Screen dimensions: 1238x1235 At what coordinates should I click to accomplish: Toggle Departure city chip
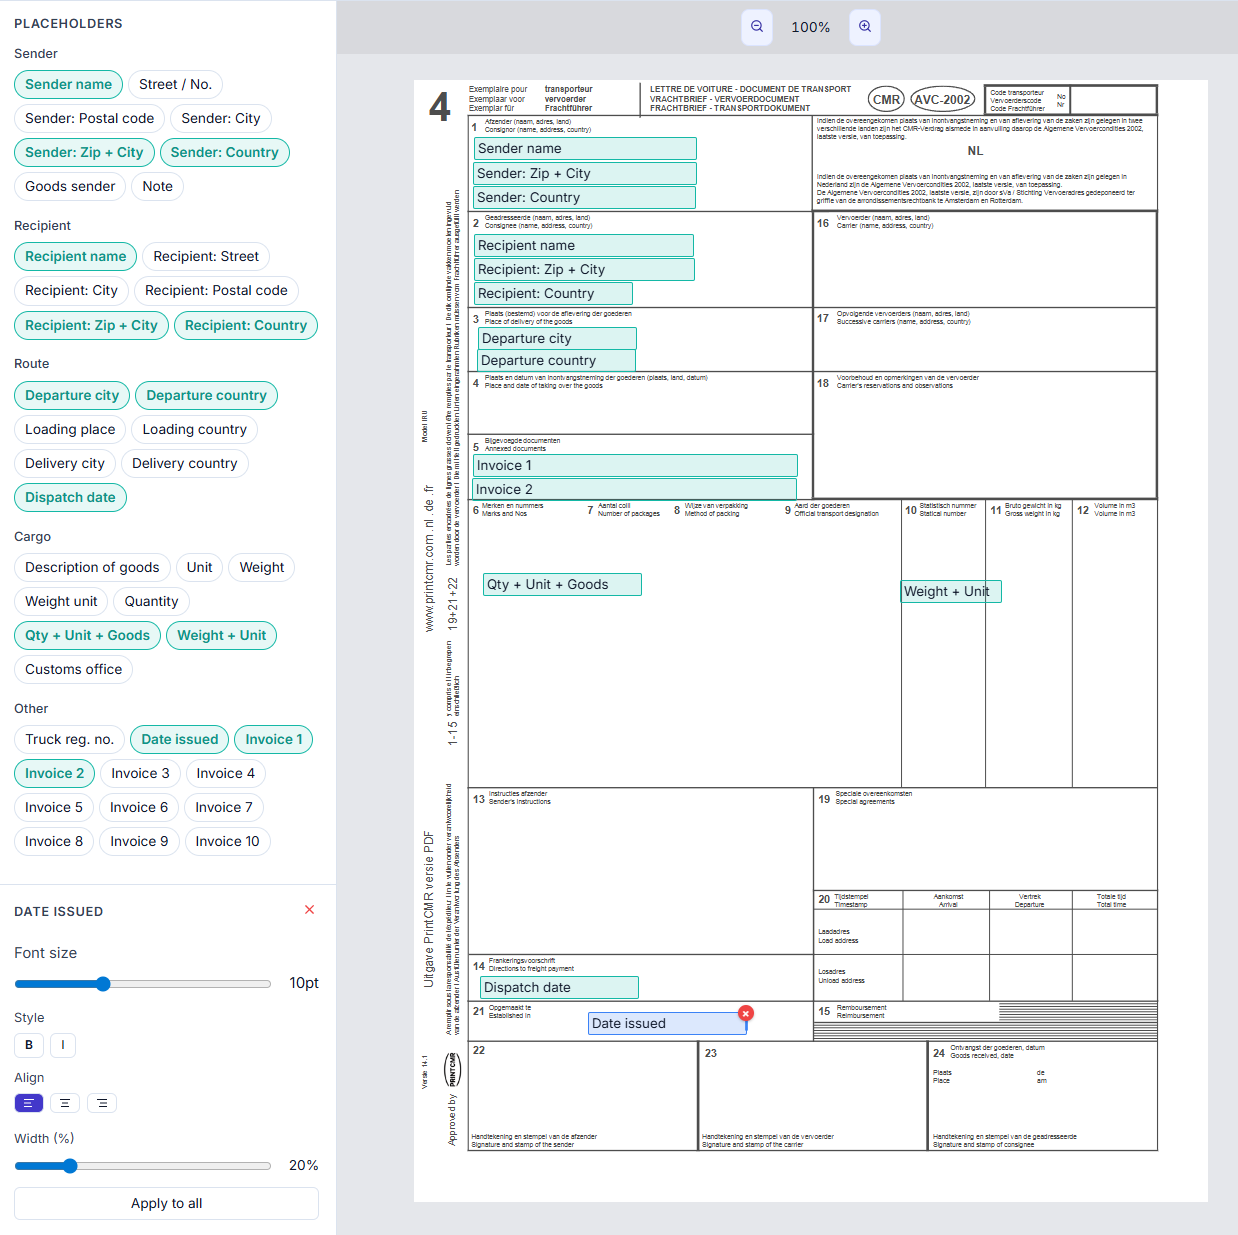(x=72, y=395)
